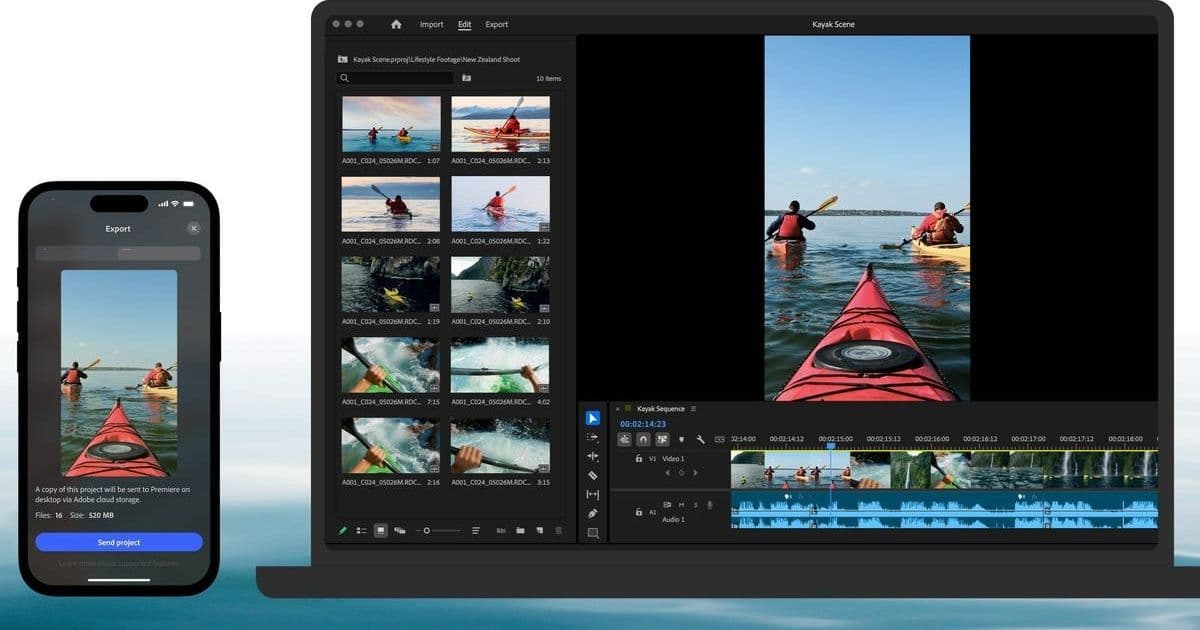The image size is (1200, 630).
Task: Click the add marker icon above the timeline
Action: coord(681,439)
